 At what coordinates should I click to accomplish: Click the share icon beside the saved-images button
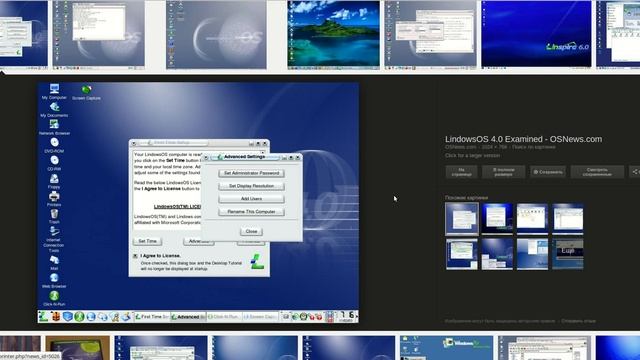(635, 172)
